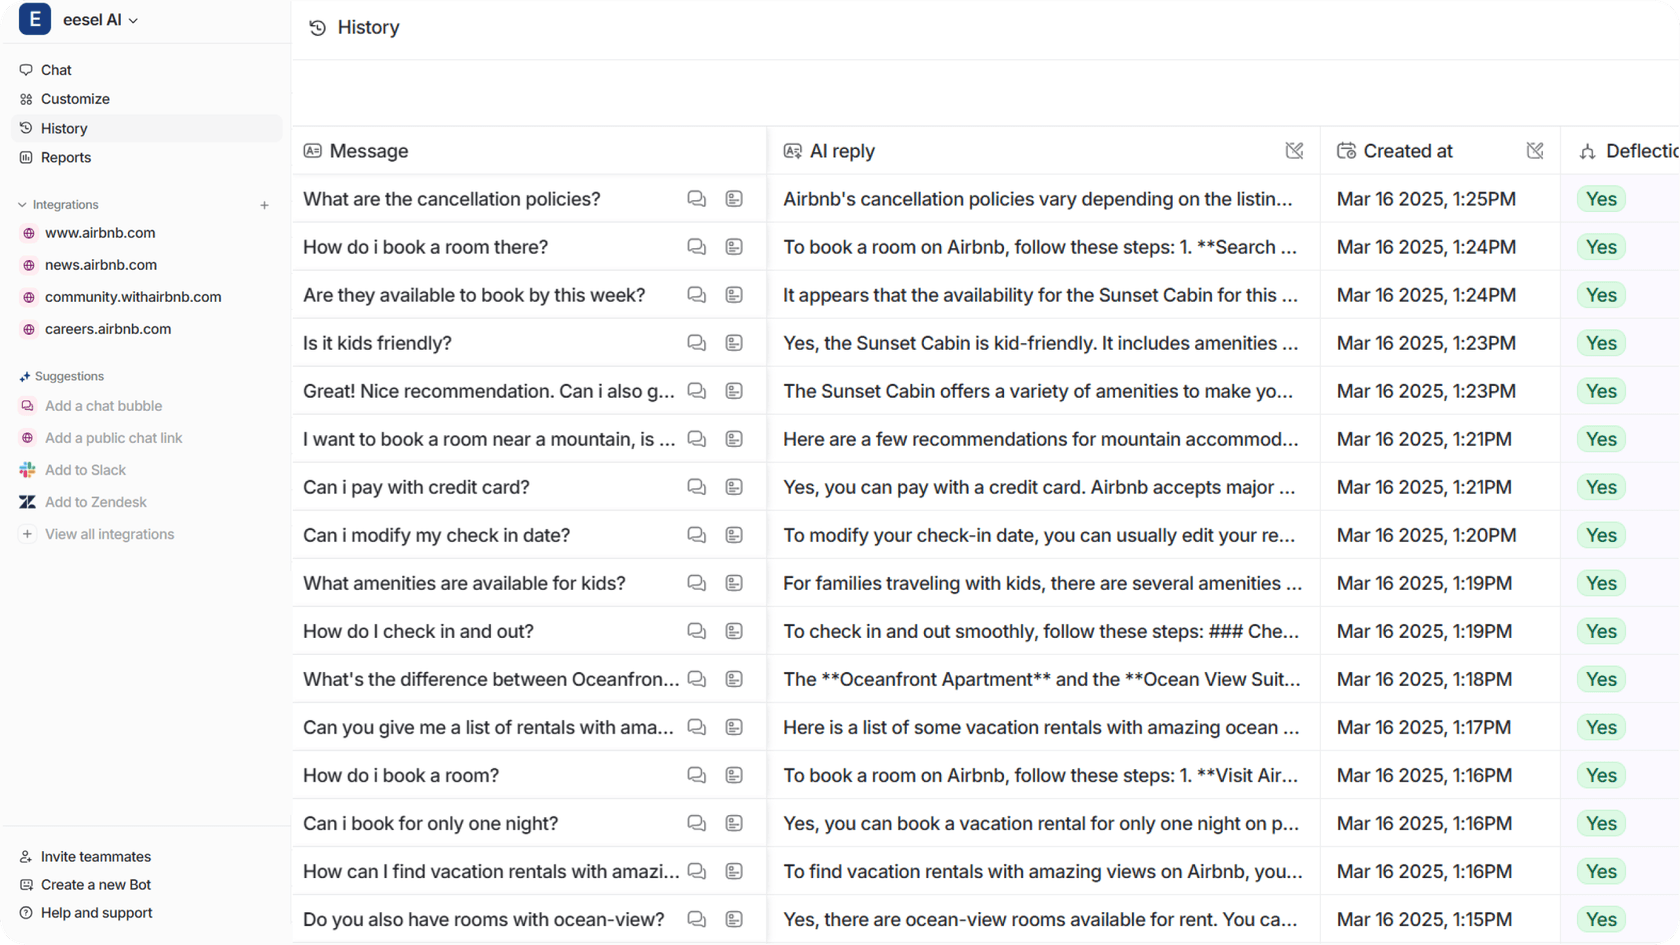Screen dimensions: 1680x945
Task: Select www.airbnb.com integration
Action: click(x=100, y=233)
